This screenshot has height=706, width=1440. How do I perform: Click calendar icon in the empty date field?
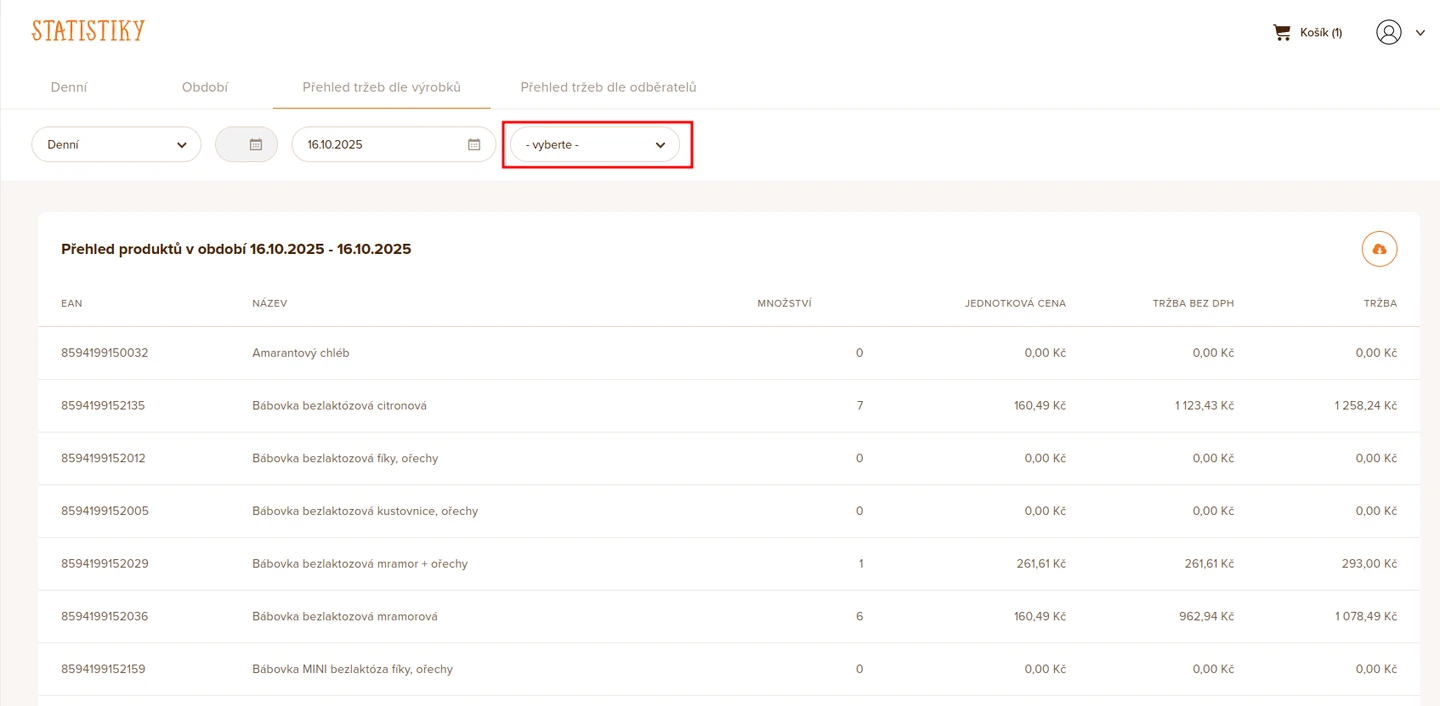tap(256, 145)
